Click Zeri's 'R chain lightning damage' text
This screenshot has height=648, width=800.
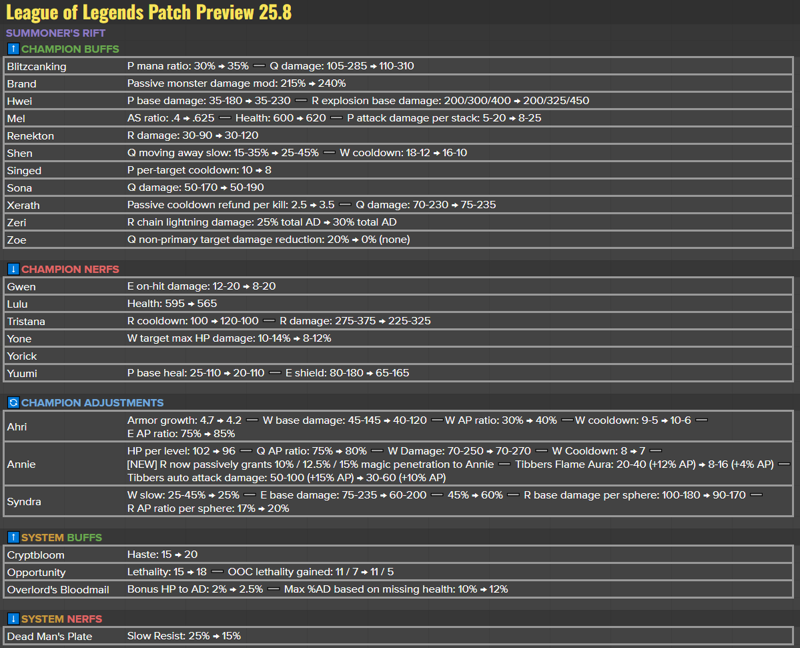click(262, 222)
